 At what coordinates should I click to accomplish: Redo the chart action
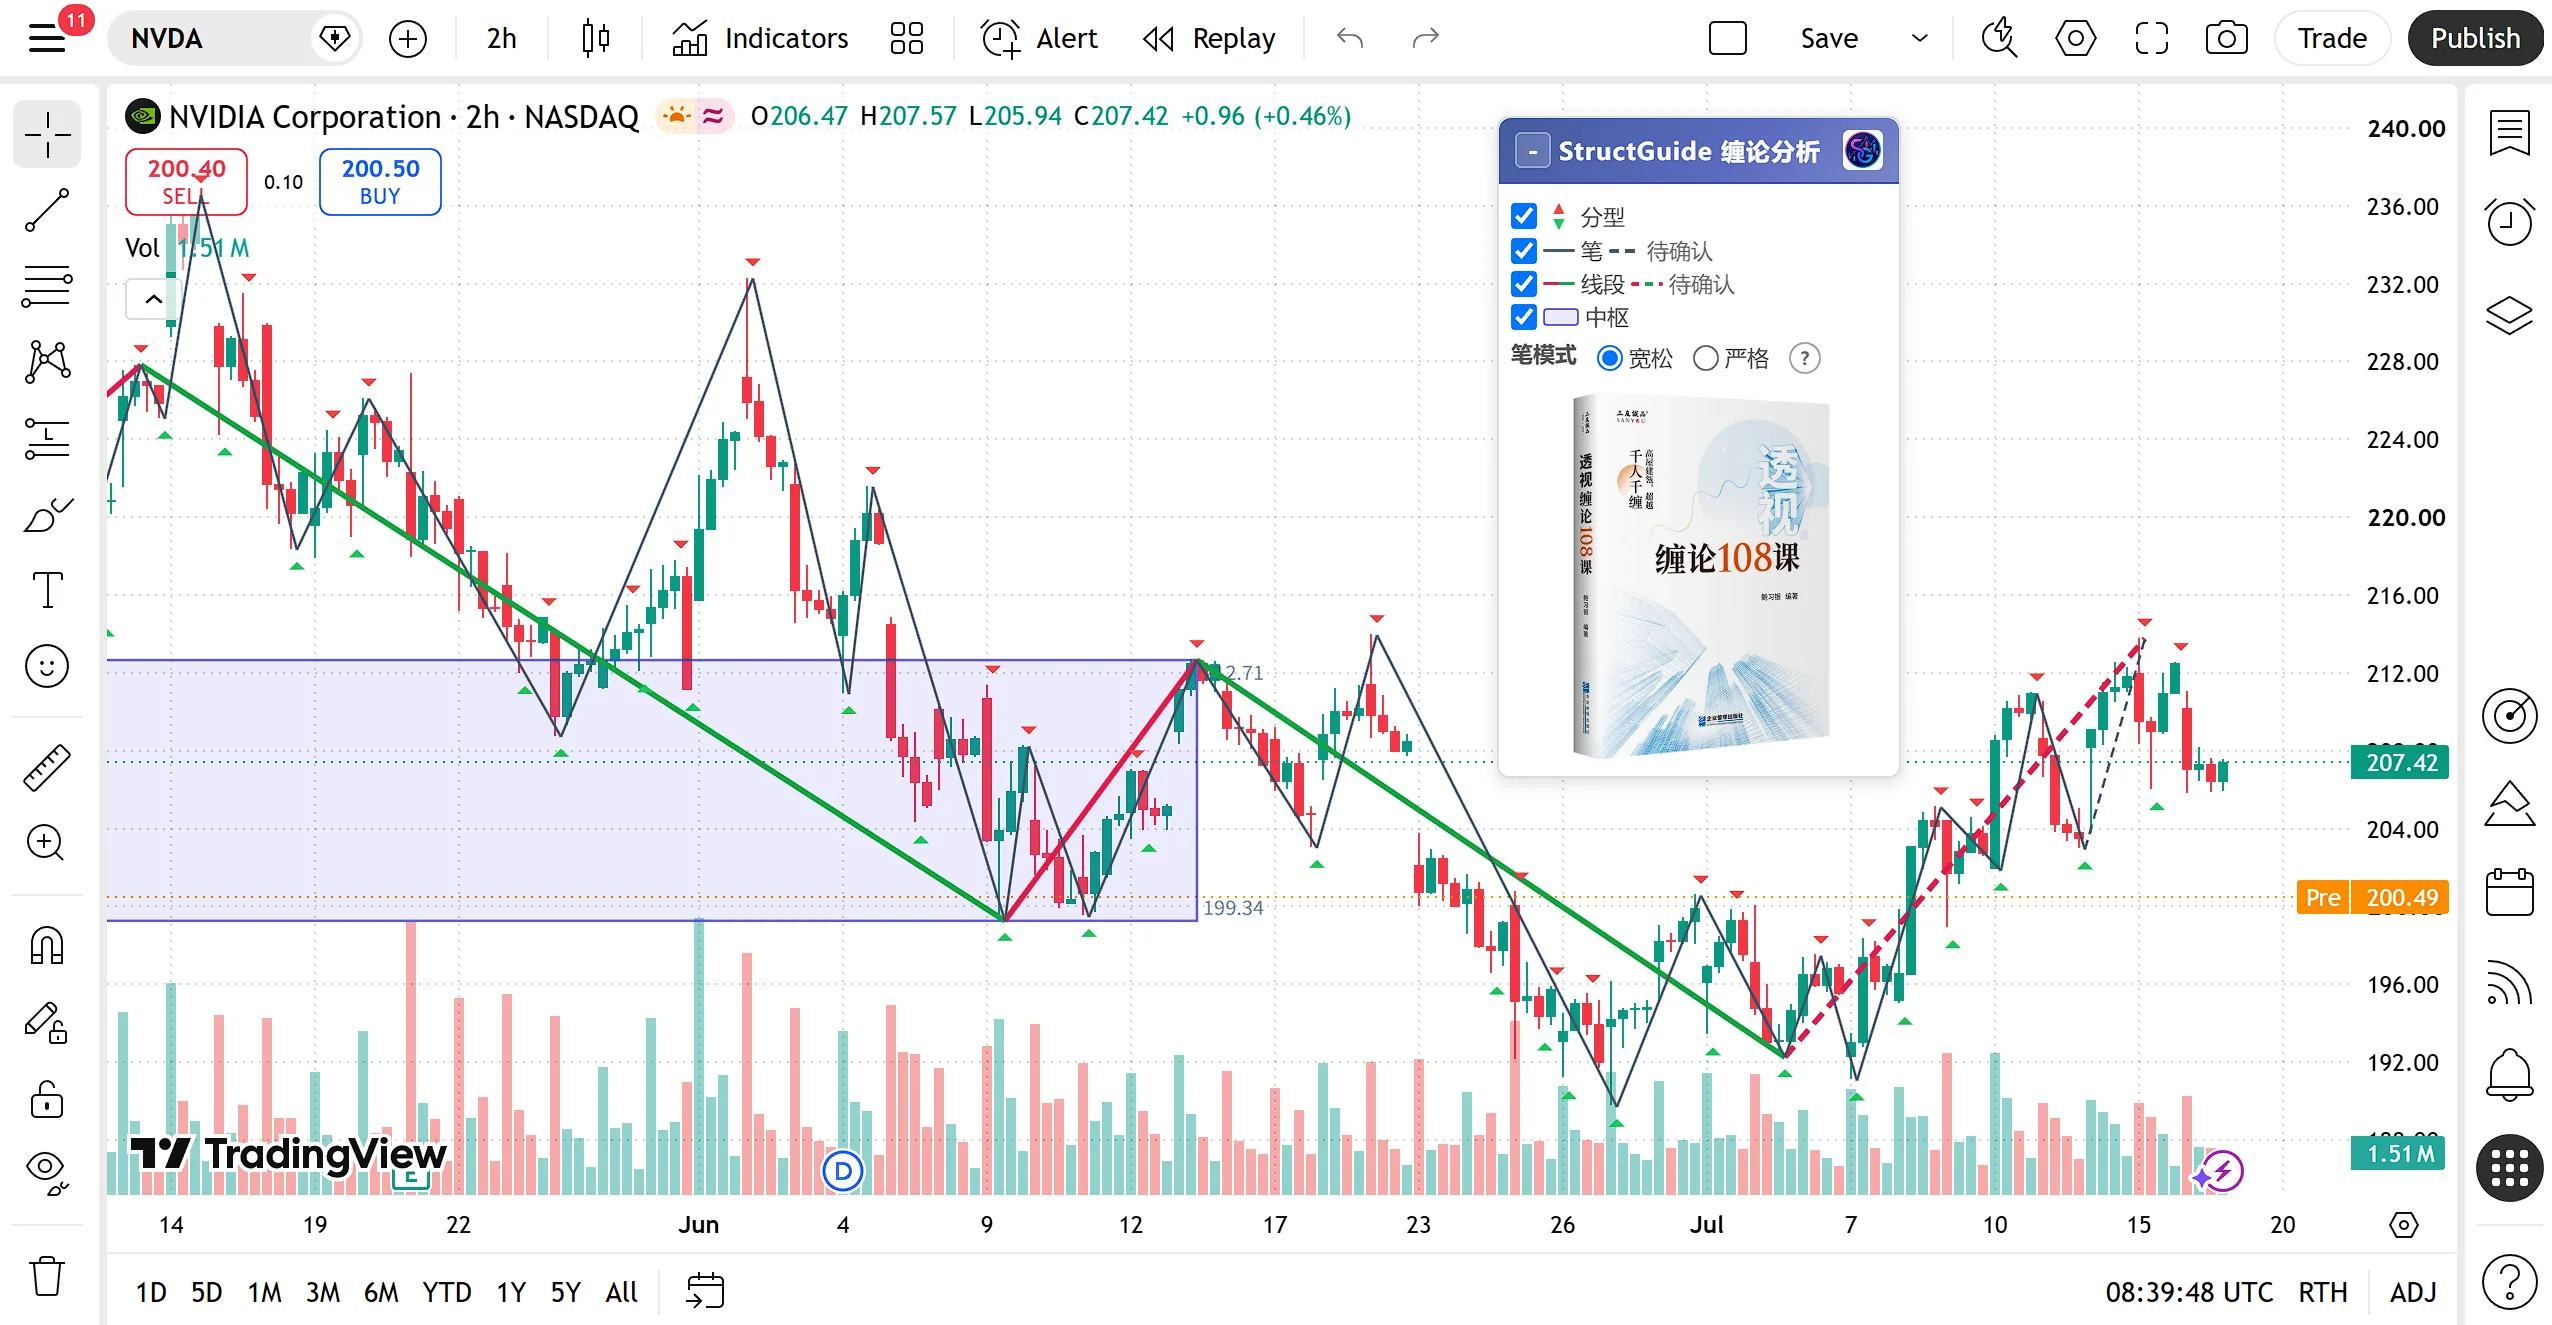point(1425,38)
